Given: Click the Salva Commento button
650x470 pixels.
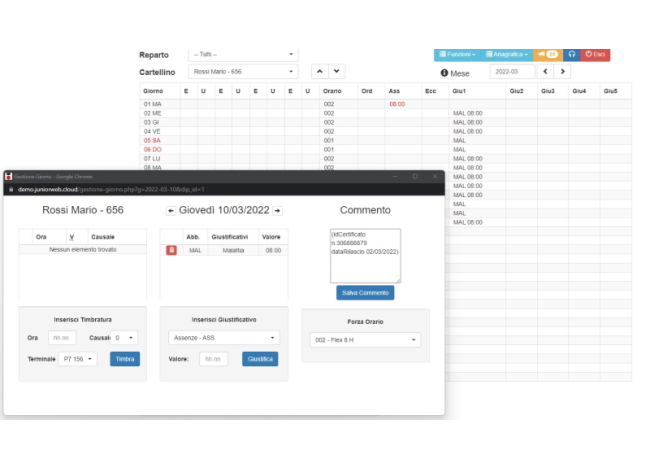Looking at the screenshot, I should click(365, 292).
